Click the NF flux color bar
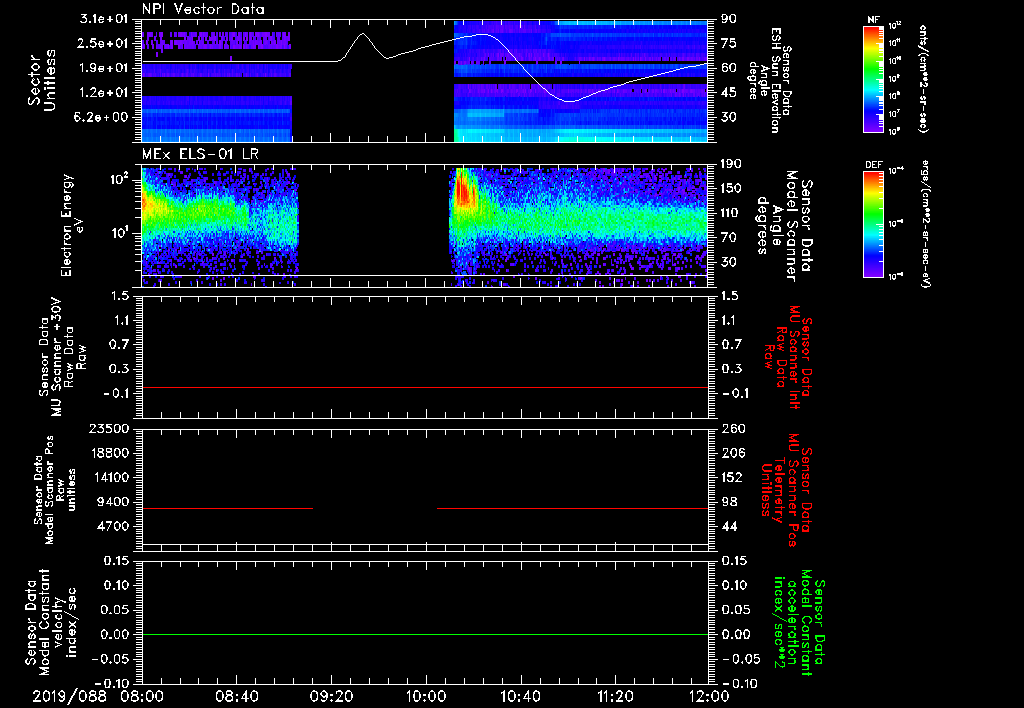The width and height of the screenshot is (1024, 708). [873, 78]
